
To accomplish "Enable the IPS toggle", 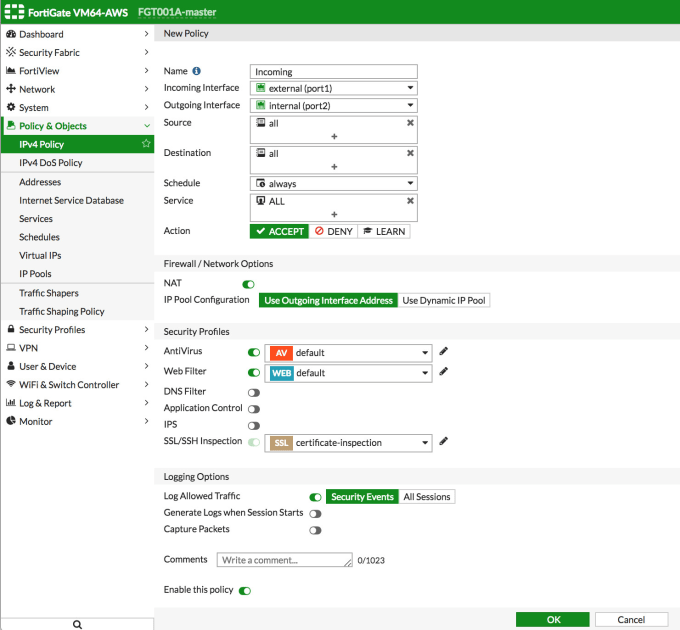I will click(254, 426).
